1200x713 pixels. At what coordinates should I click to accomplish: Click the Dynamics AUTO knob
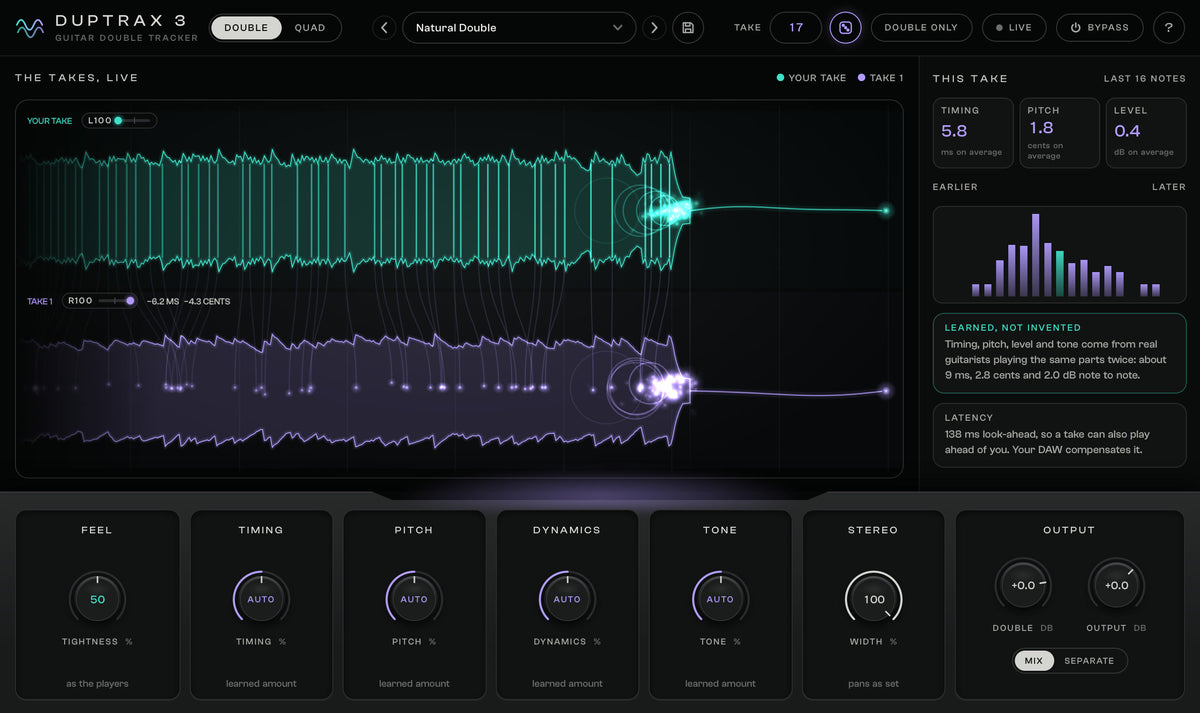[x=567, y=600]
